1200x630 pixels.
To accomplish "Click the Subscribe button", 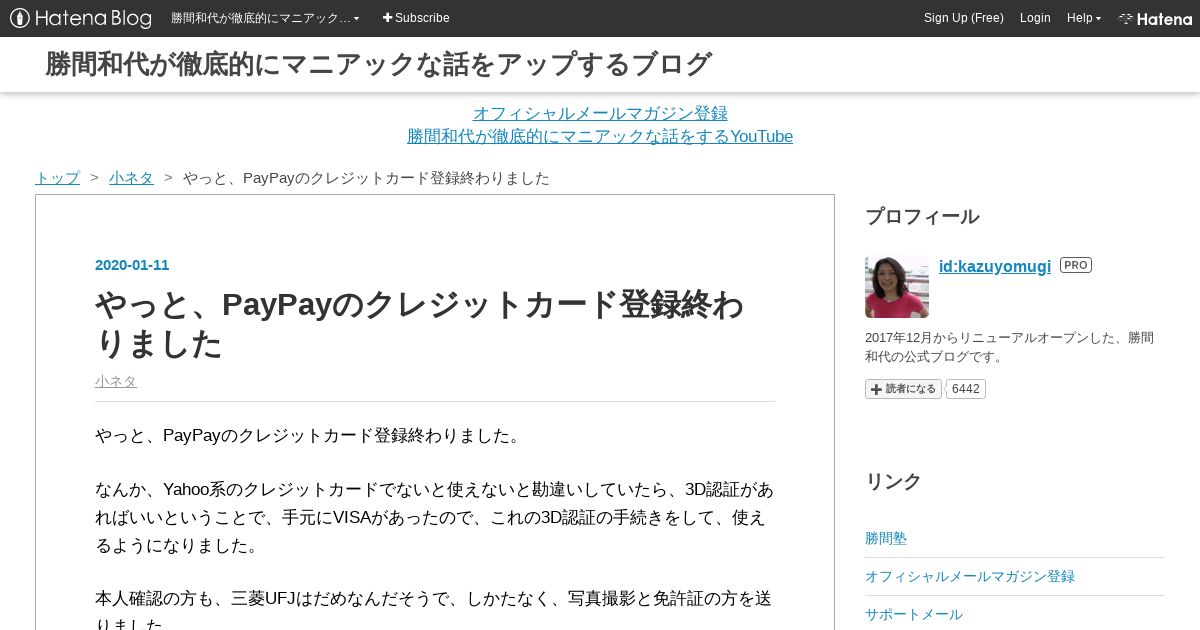I will click(x=416, y=18).
